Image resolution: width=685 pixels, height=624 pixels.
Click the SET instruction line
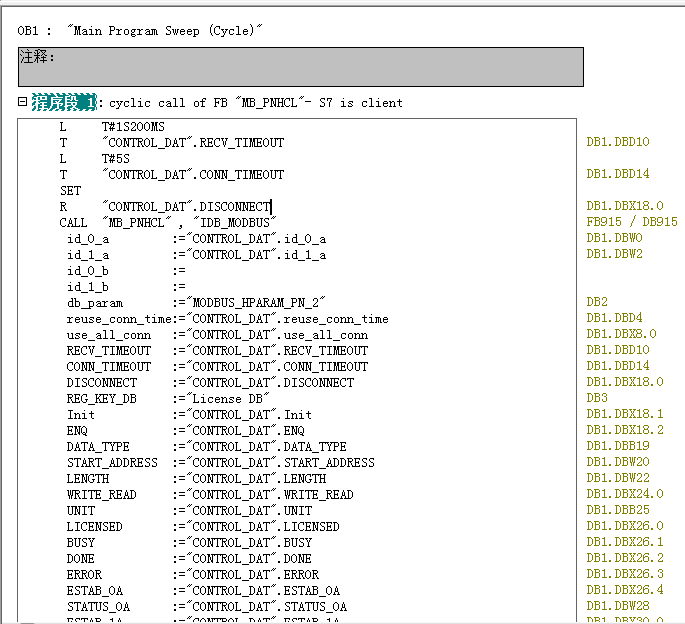click(70, 191)
